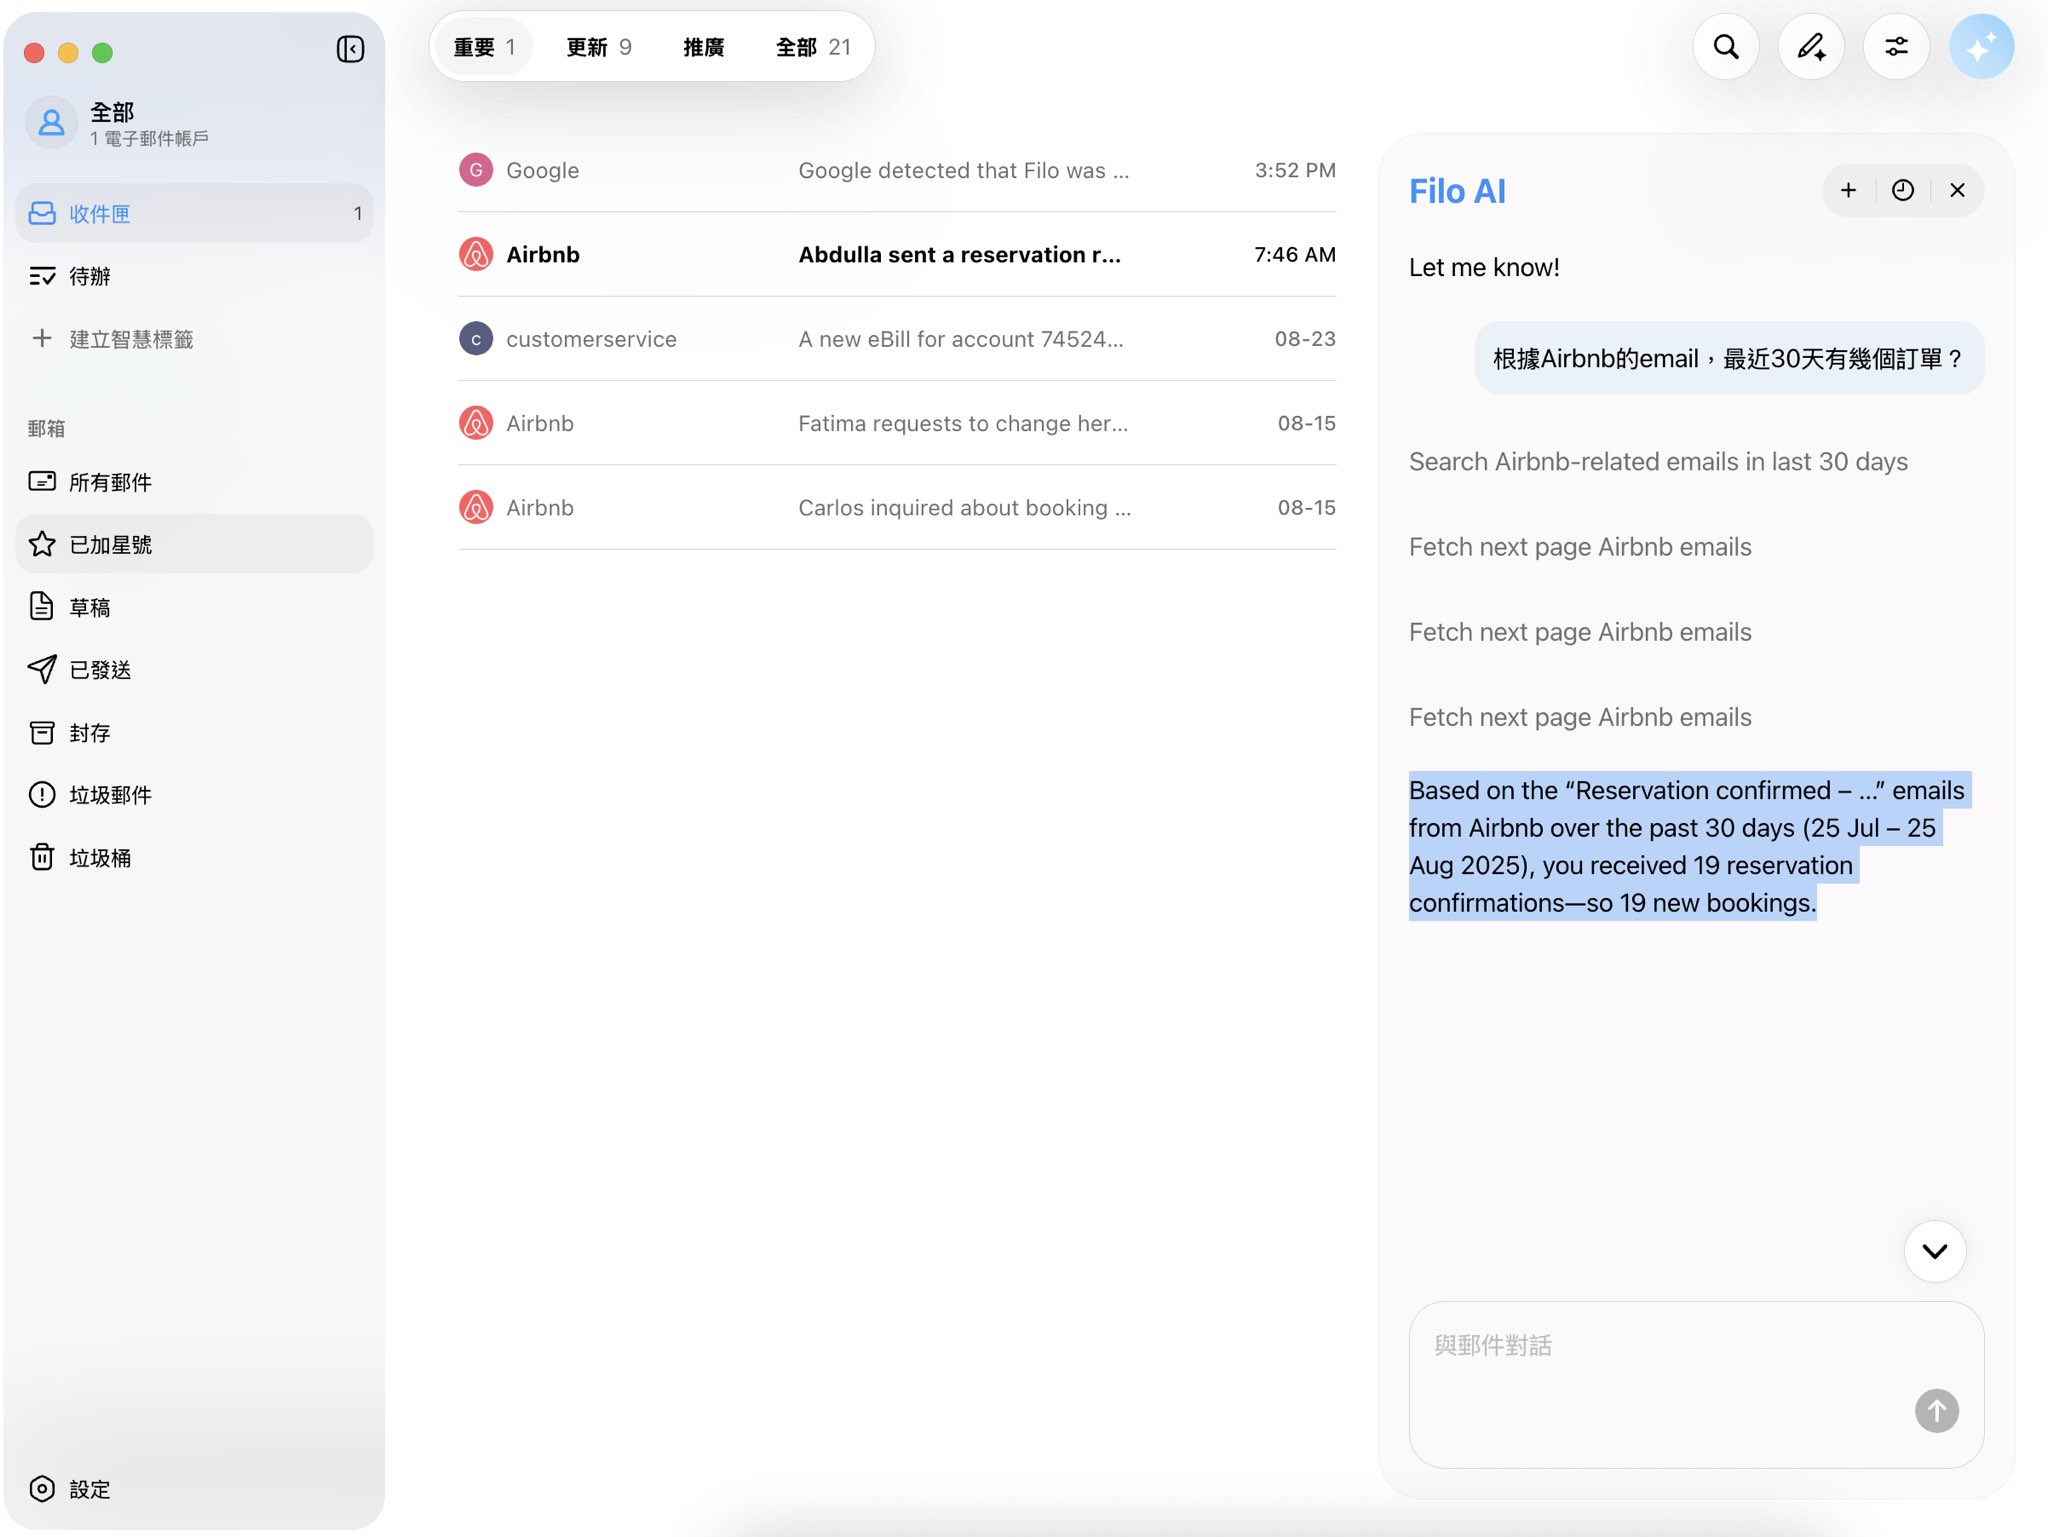Image resolution: width=2048 pixels, height=1537 pixels.
Task: Select the 推廣 tab
Action: point(703,47)
